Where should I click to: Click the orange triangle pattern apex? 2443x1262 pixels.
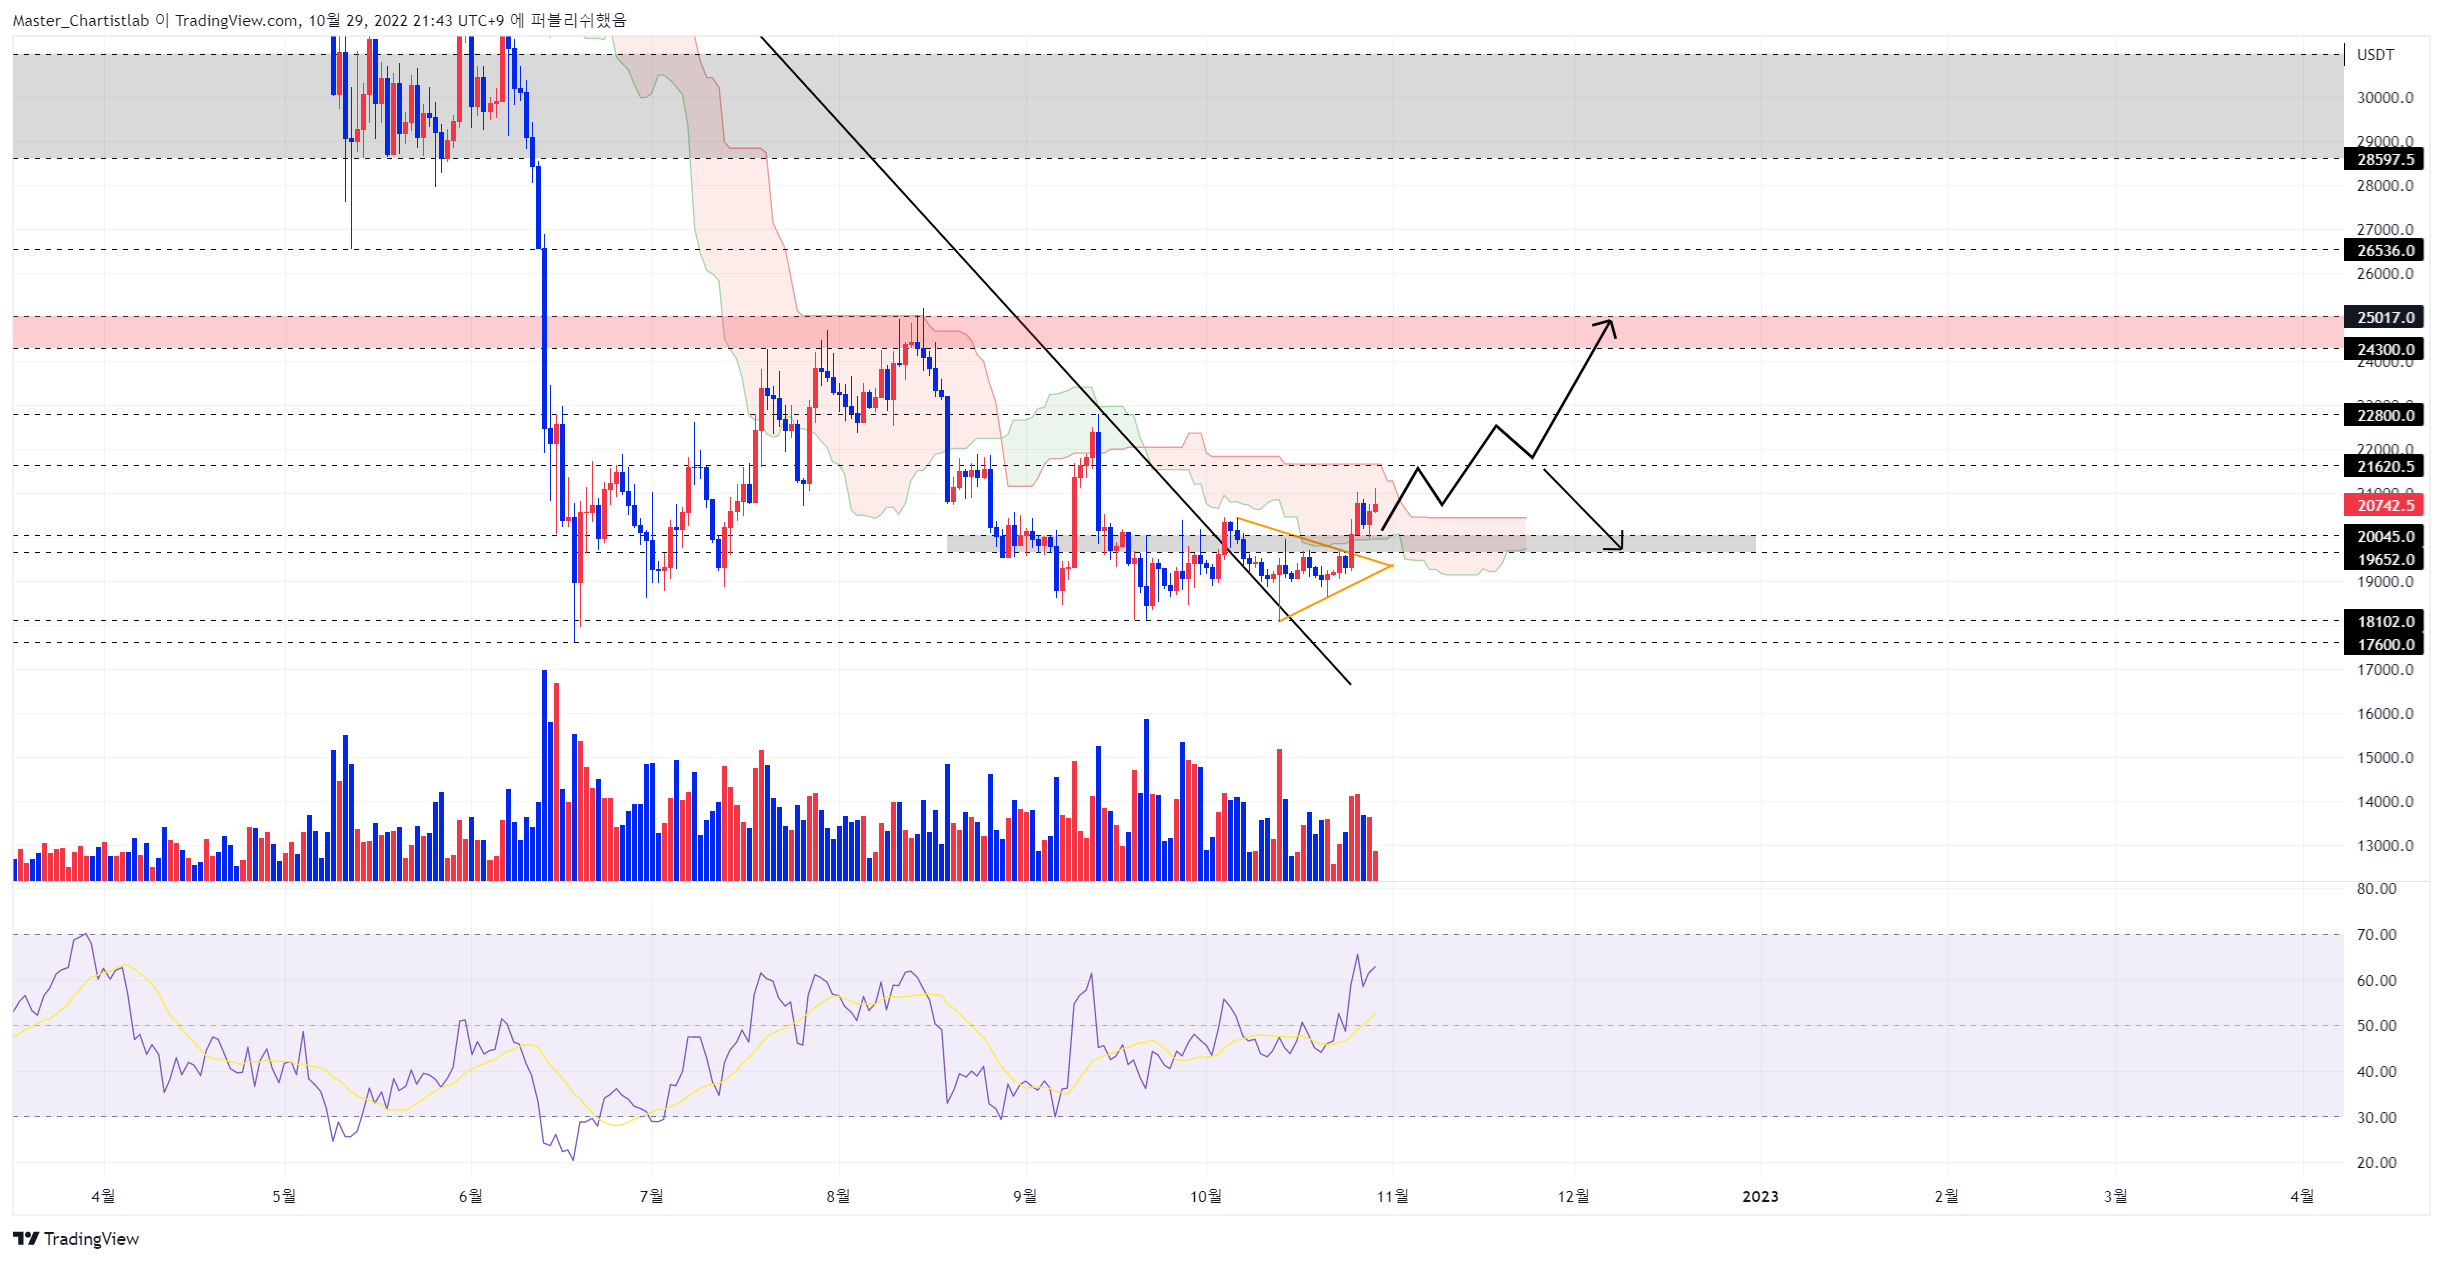pos(1391,566)
